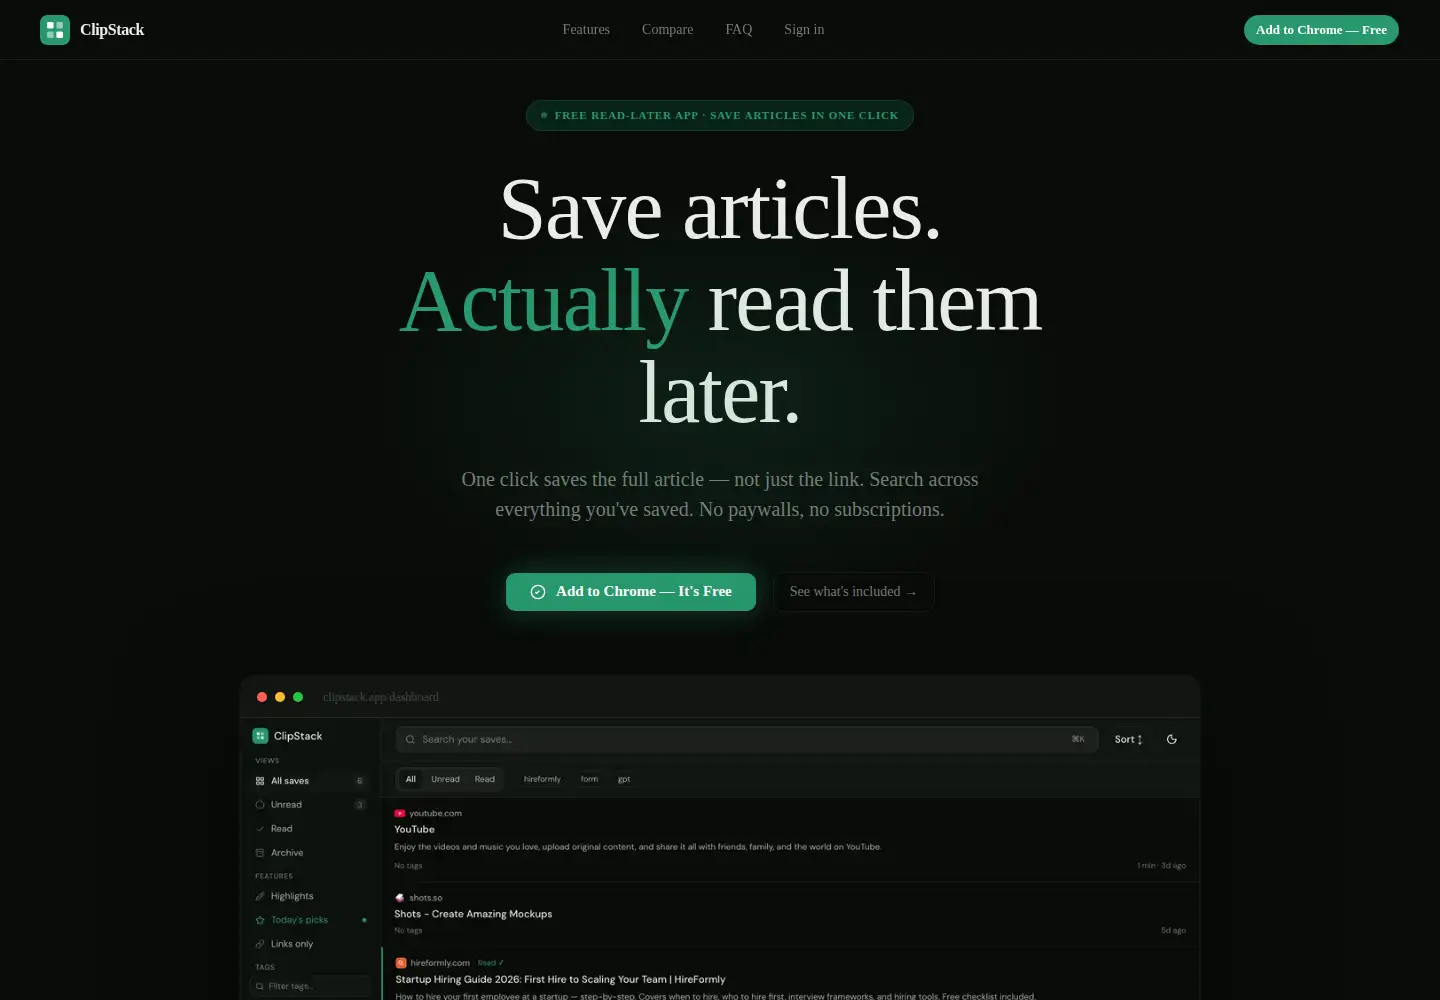Screen dimensions: 1440x1000
Task: Click the hireformly.com orange favicon
Action: coord(401,963)
